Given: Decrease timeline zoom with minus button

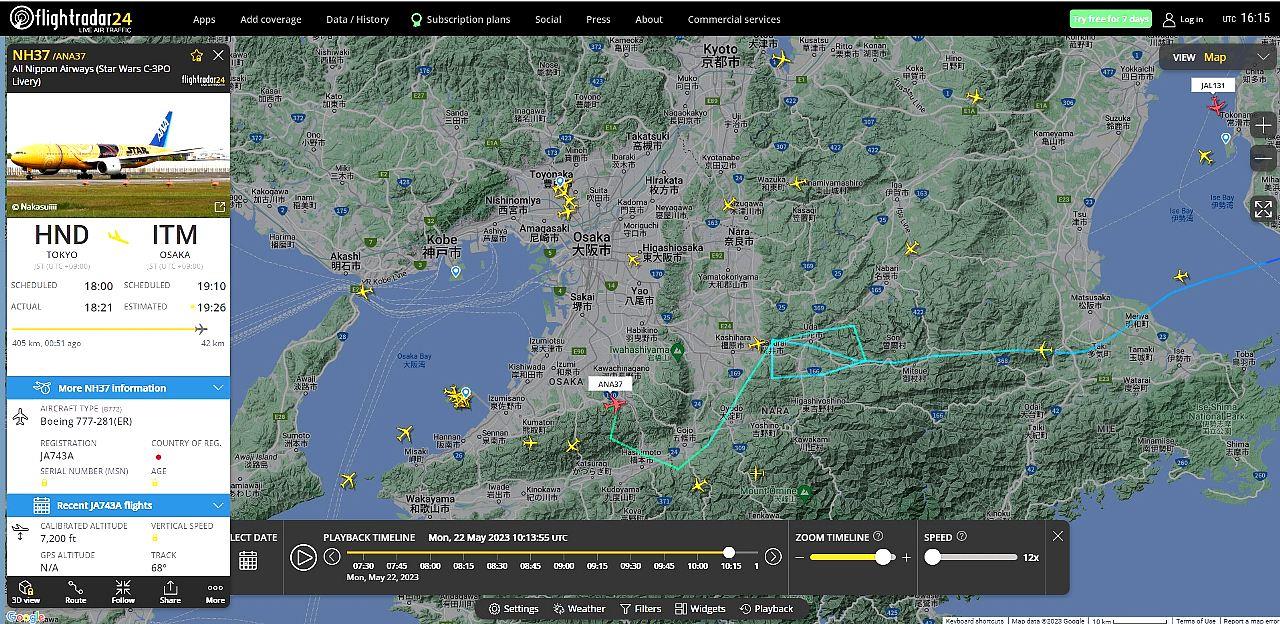Looking at the screenshot, I should (800, 557).
